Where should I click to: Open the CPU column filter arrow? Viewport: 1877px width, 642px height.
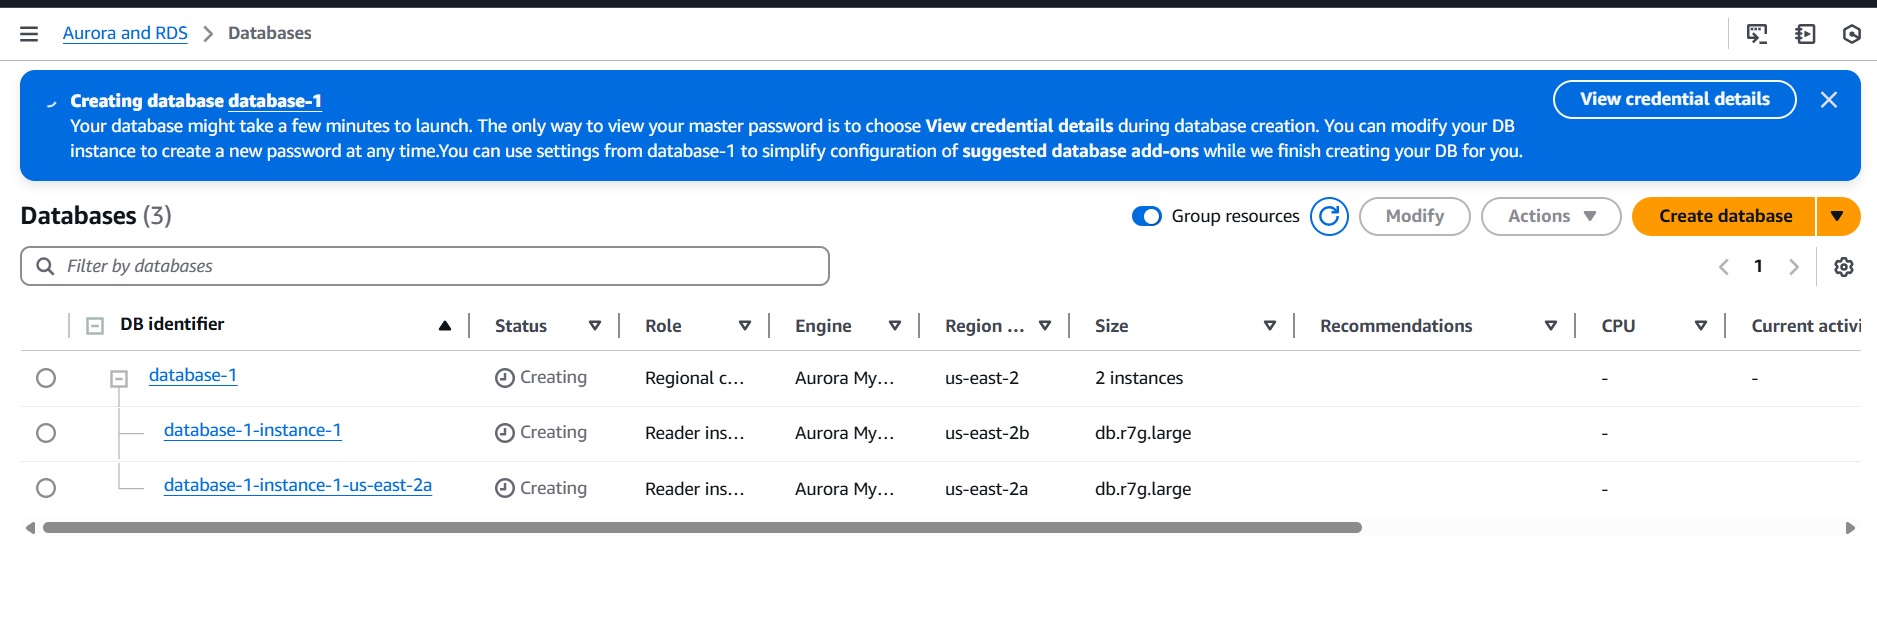coord(1701,326)
